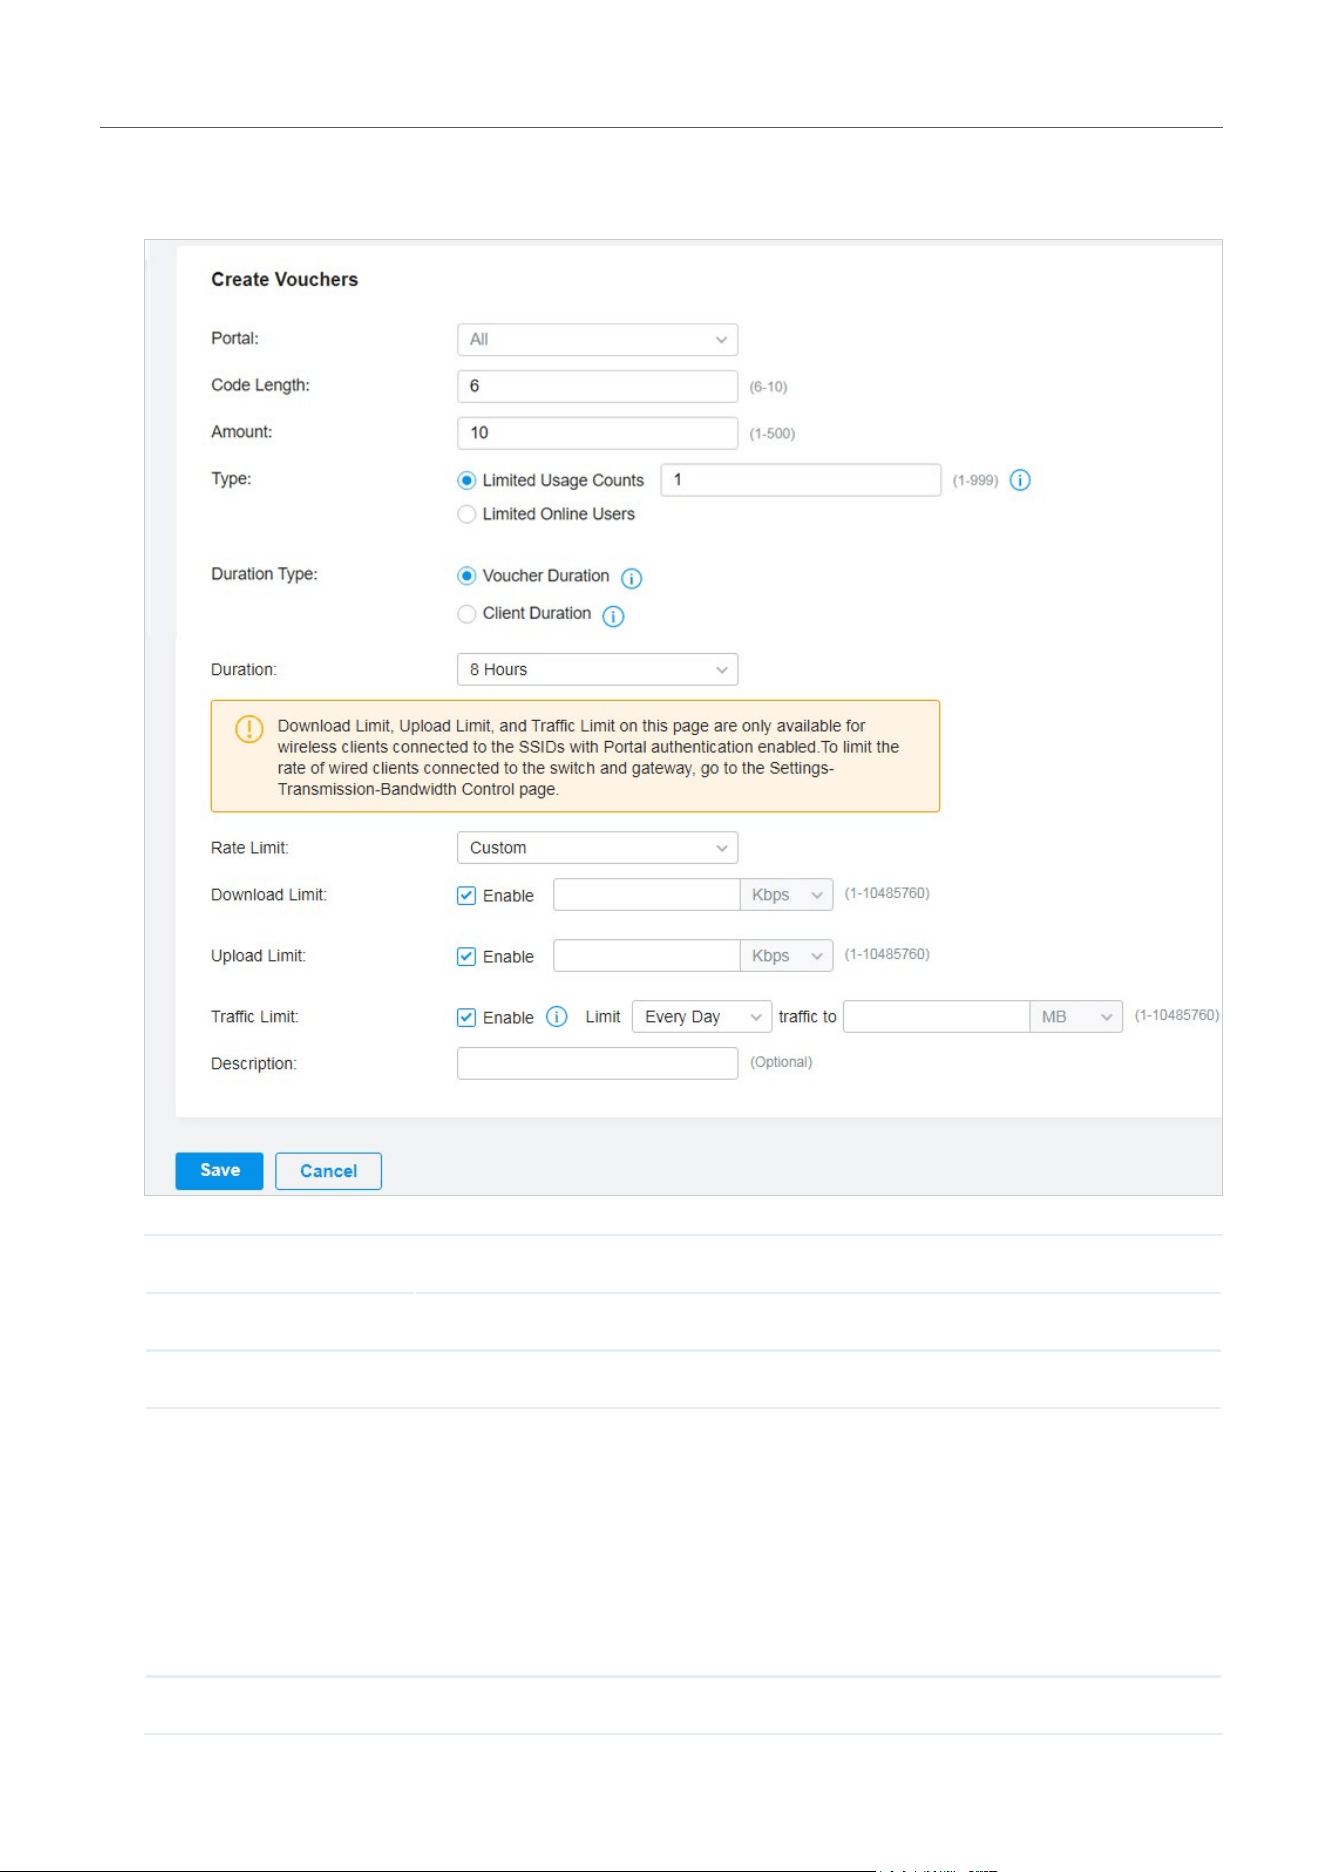This screenshot has height=1872, width=1324.
Task: Click the Description input field
Action: [x=597, y=1063]
